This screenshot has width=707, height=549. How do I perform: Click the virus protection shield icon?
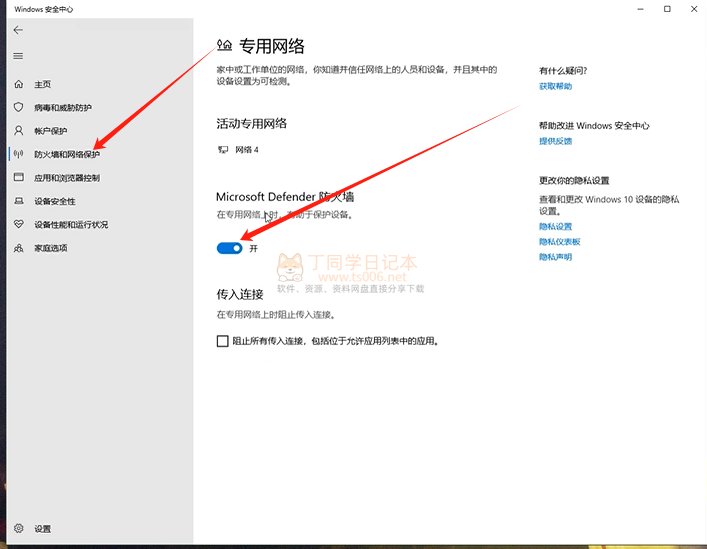click(x=18, y=107)
